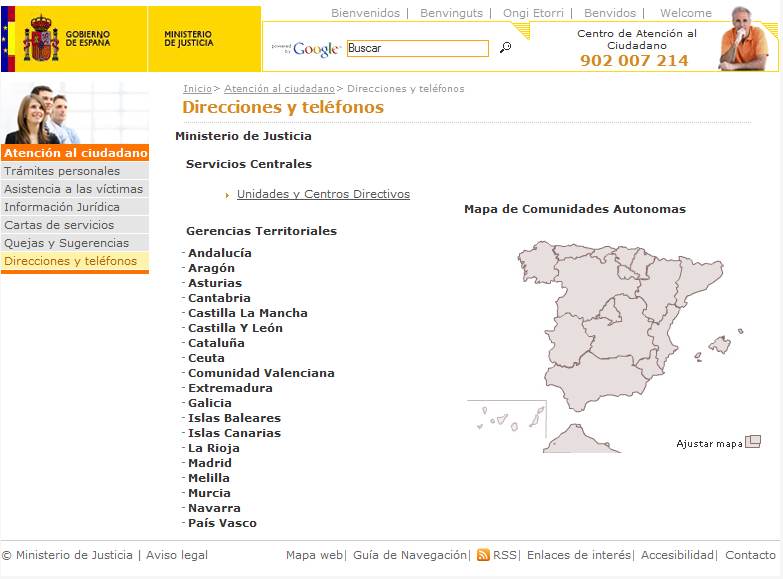Viewport: 783px width, 579px height.
Task: Open the País Vasco region link
Action: click(x=222, y=523)
